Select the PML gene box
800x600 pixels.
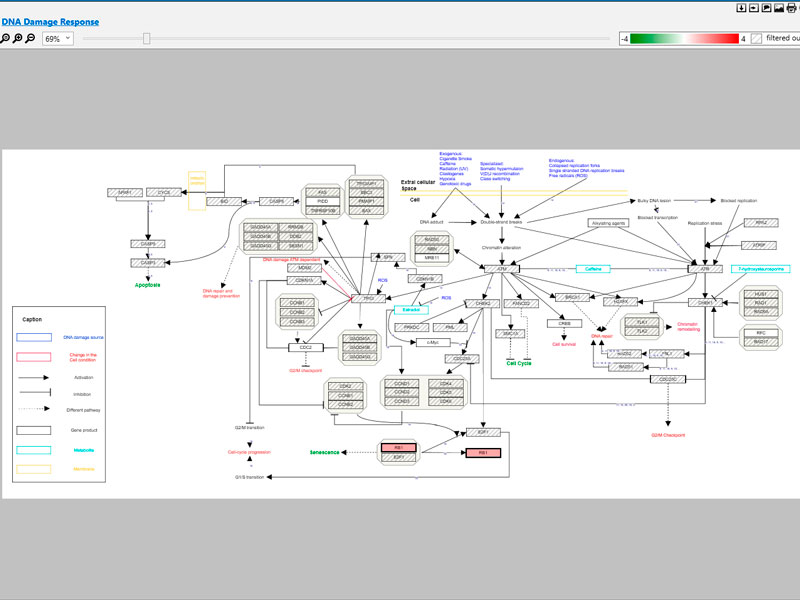click(x=449, y=328)
